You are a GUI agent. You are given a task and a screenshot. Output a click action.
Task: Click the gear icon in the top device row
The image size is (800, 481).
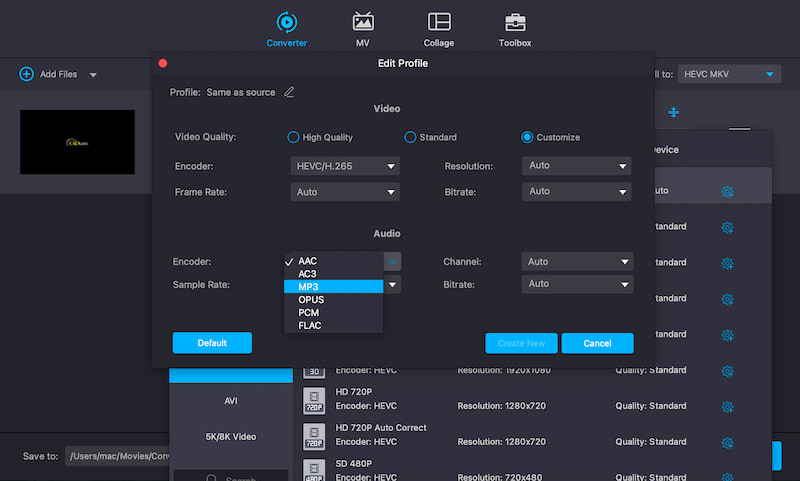point(727,190)
